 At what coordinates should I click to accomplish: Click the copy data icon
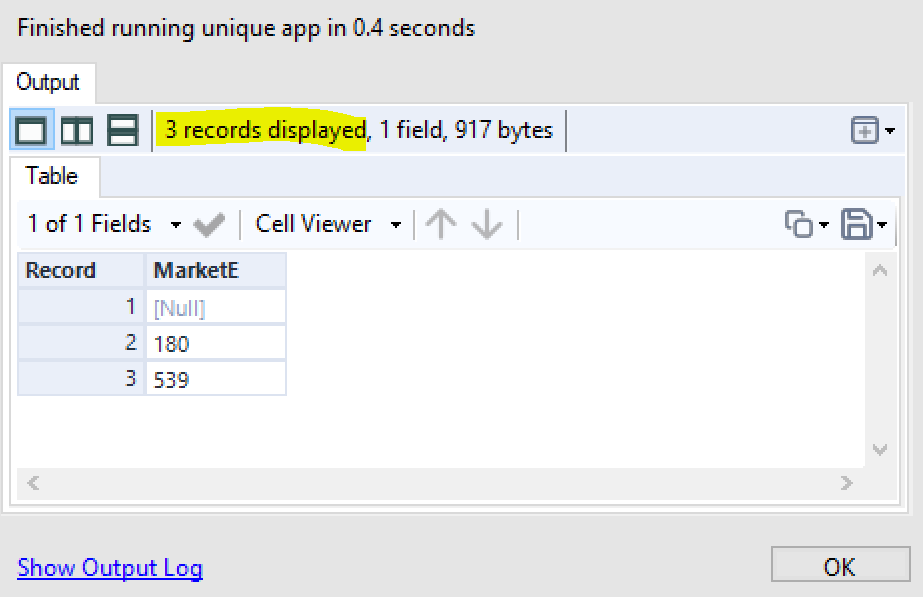pyautogui.click(x=799, y=225)
